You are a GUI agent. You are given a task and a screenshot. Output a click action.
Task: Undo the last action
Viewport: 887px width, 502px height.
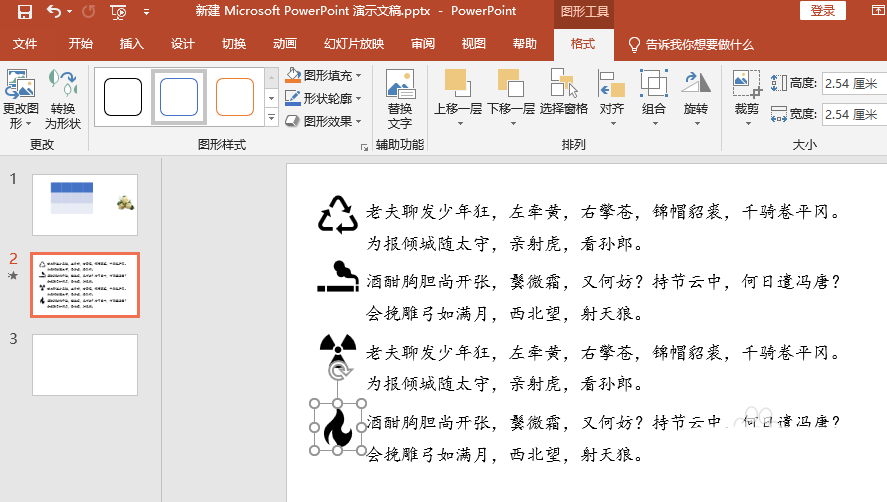[x=54, y=11]
